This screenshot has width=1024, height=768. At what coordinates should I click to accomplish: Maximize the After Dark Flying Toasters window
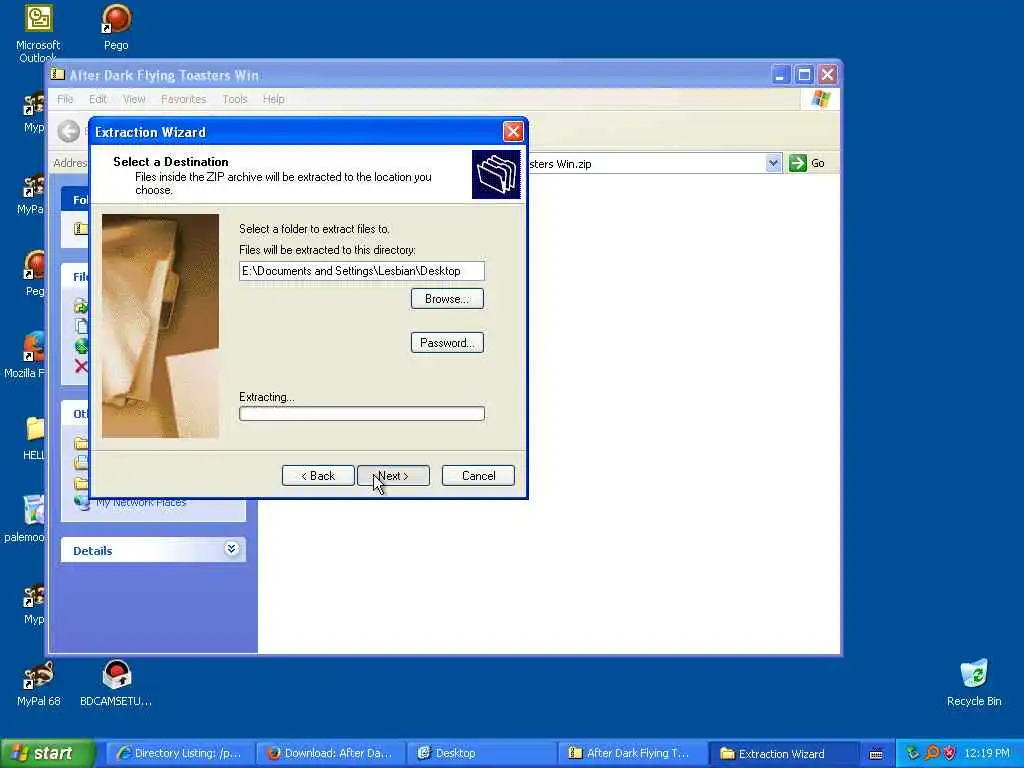click(x=804, y=74)
